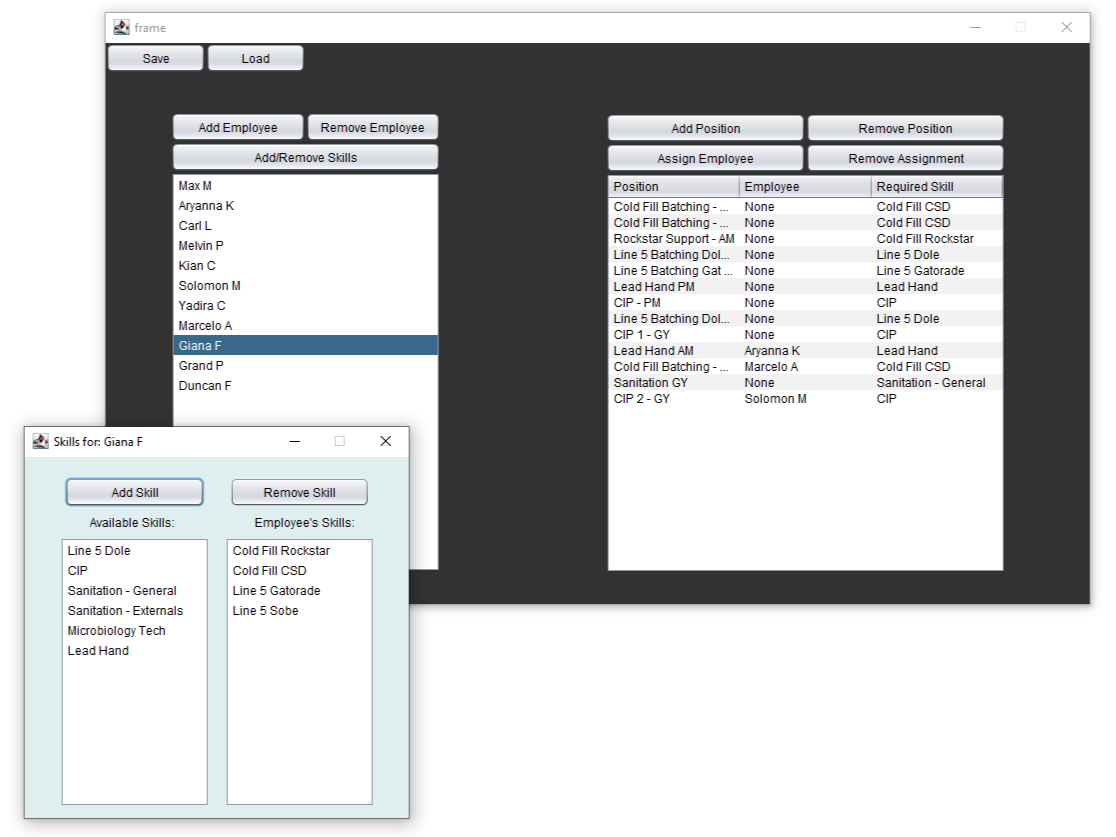Click the Add Position button

(705, 129)
